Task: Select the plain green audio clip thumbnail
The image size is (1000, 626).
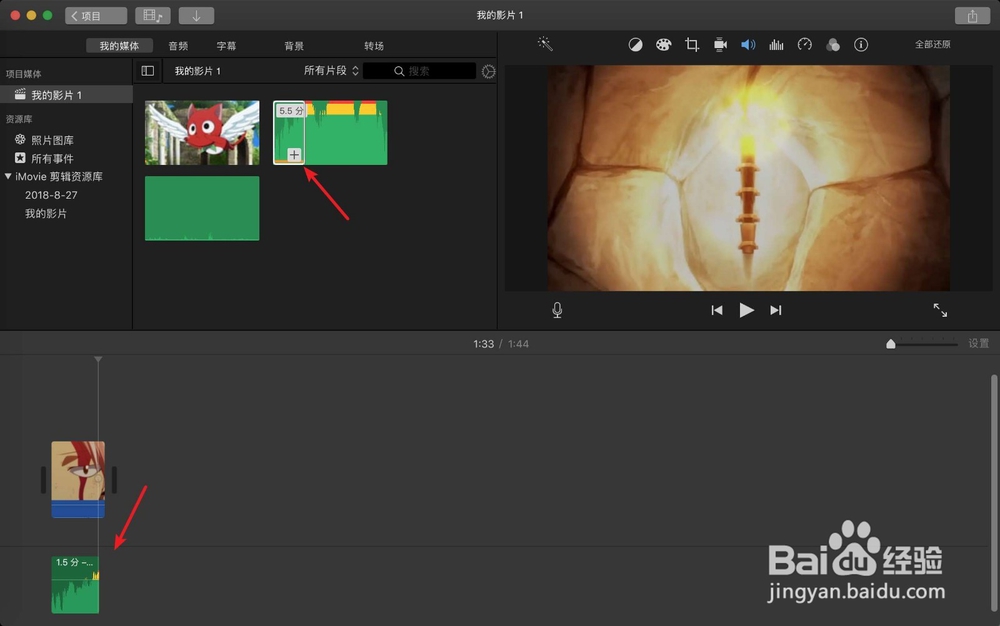Action: point(202,208)
